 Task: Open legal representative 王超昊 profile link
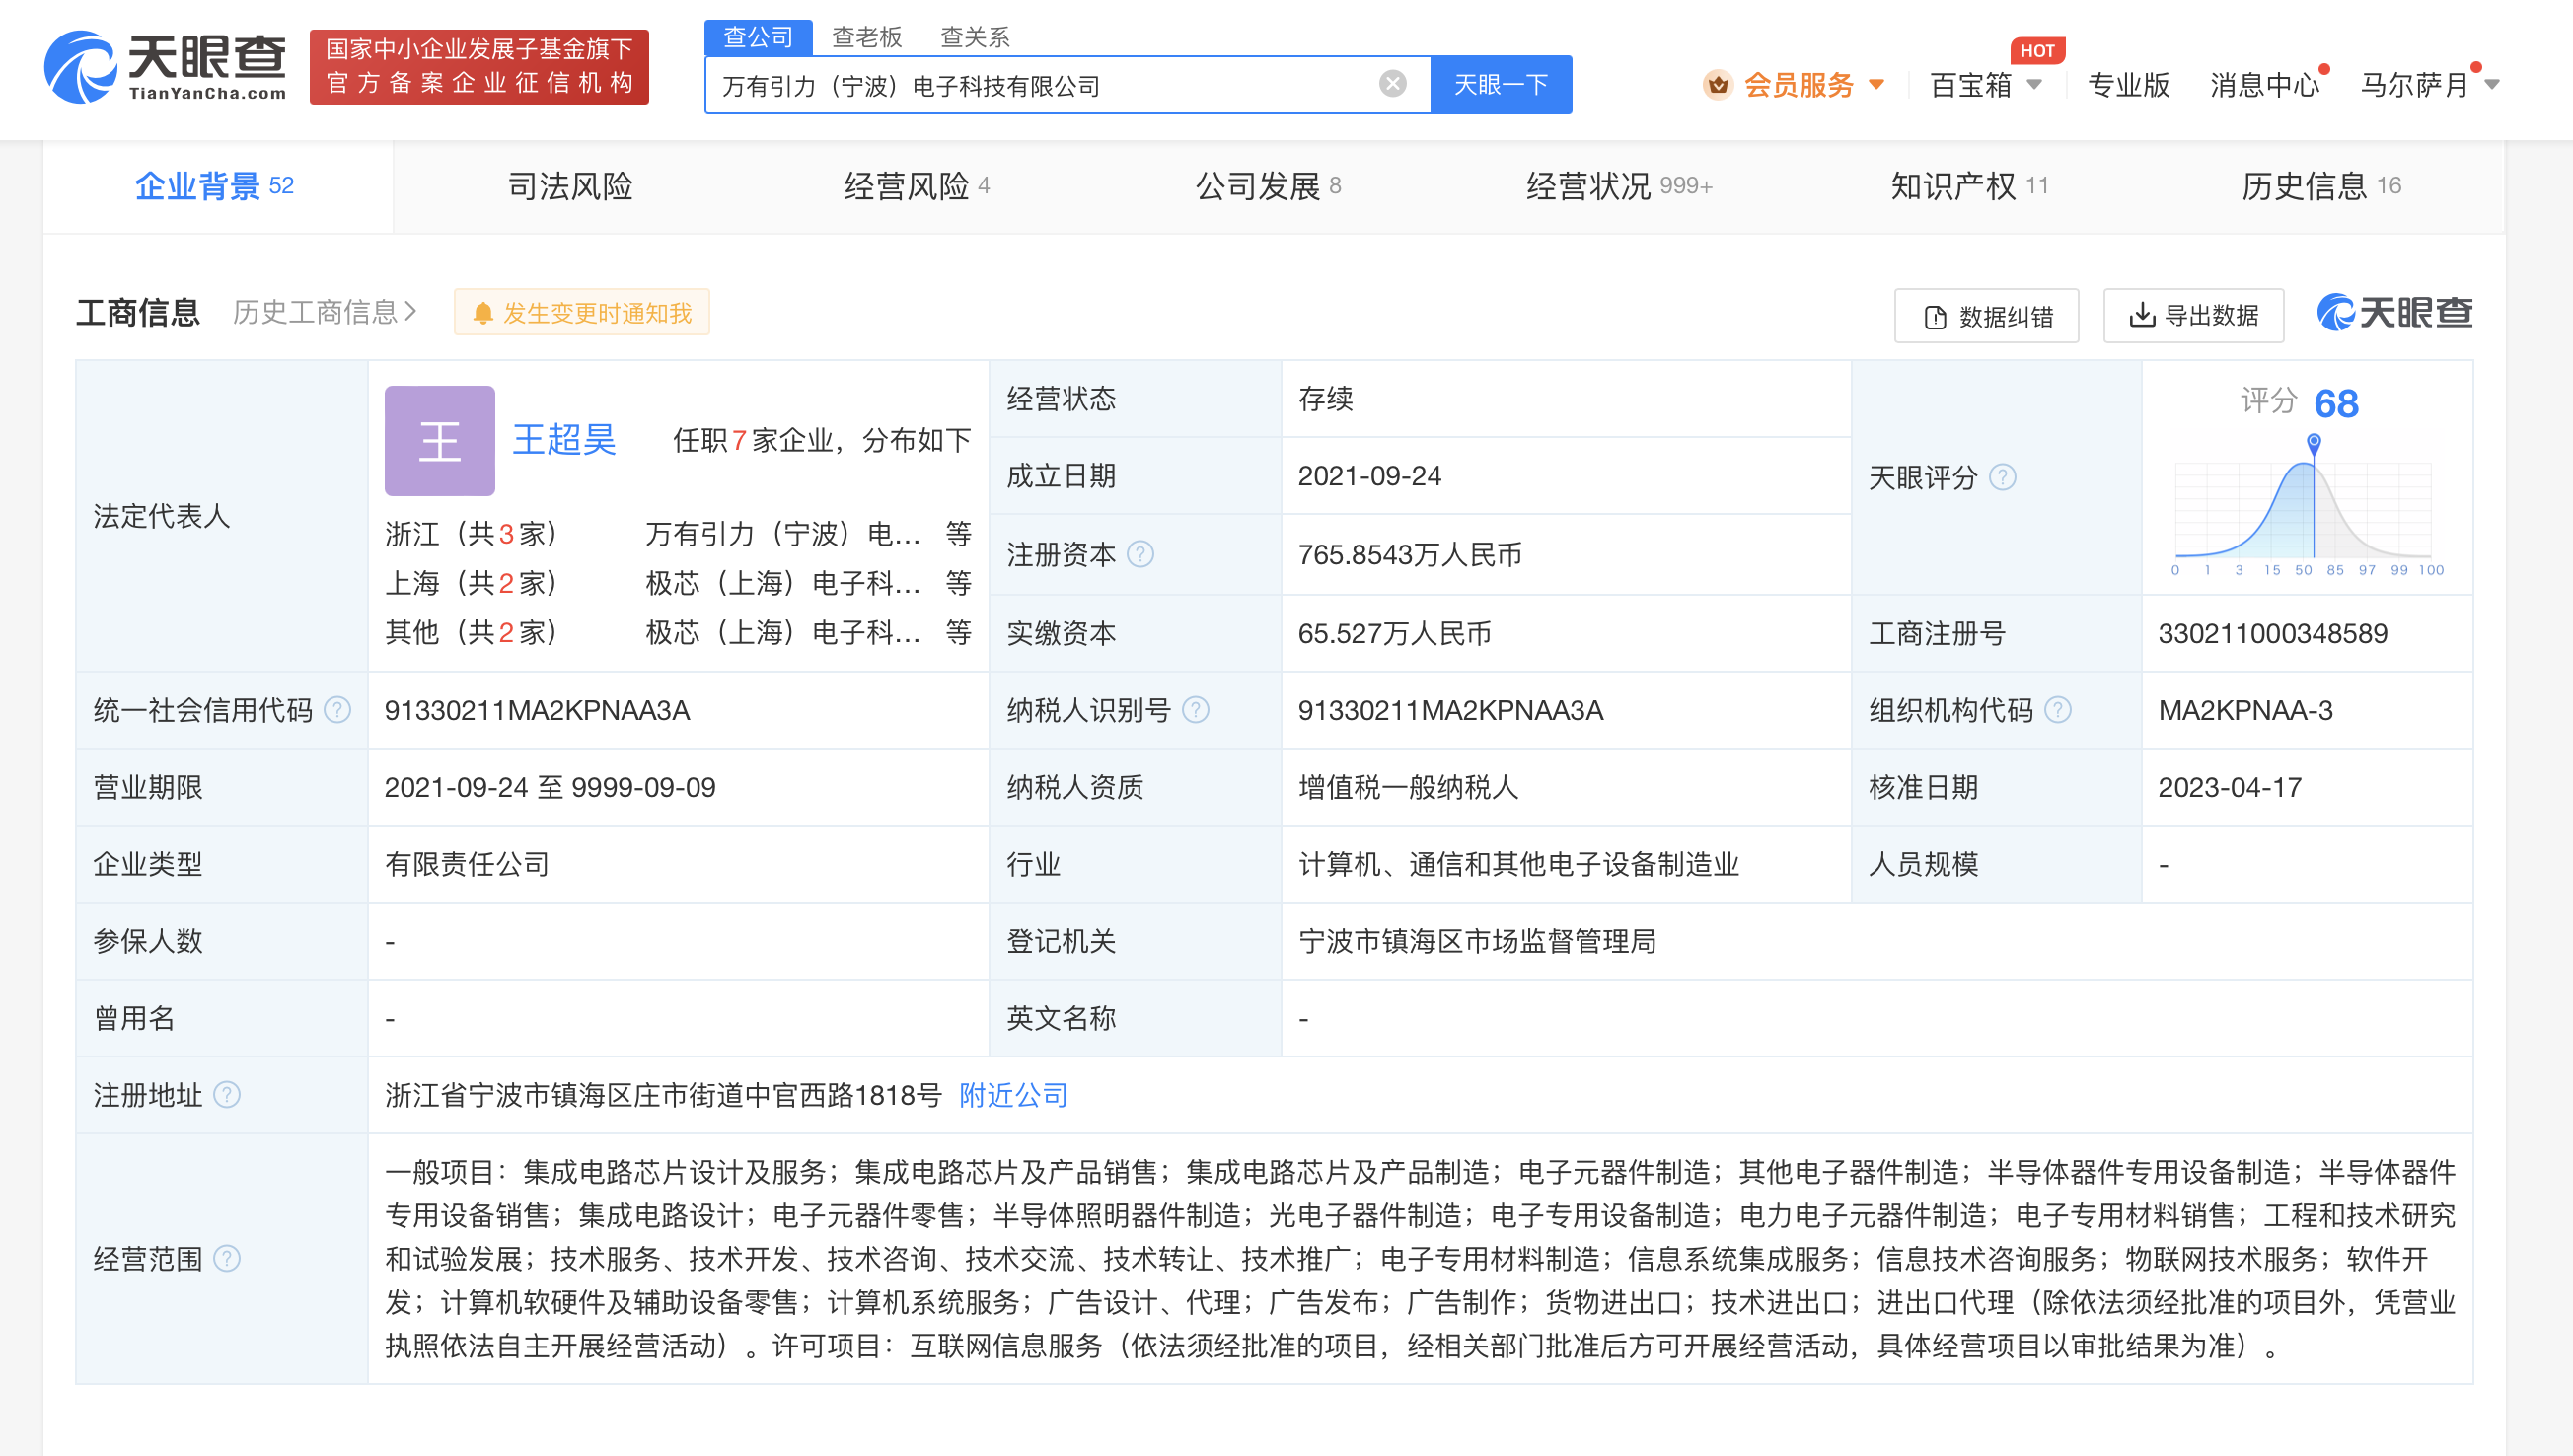click(x=564, y=440)
